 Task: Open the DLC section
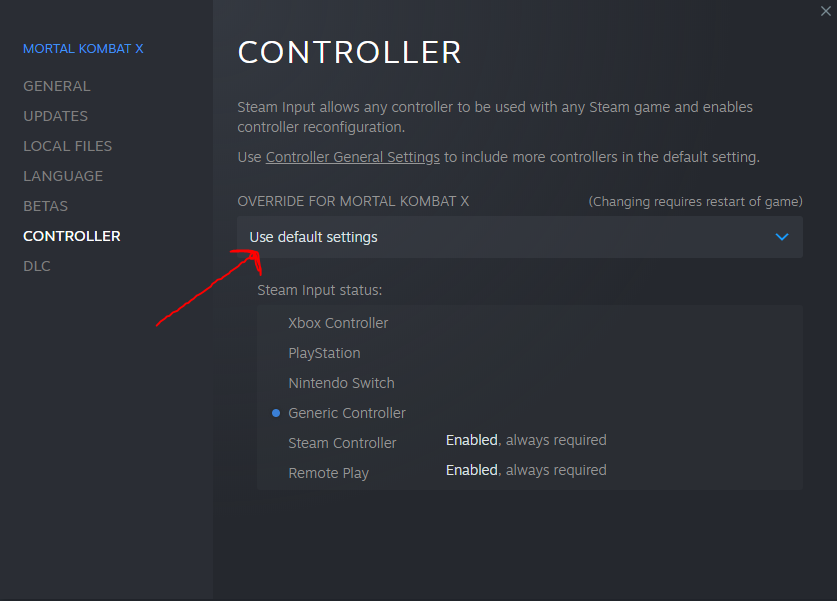tap(37, 266)
